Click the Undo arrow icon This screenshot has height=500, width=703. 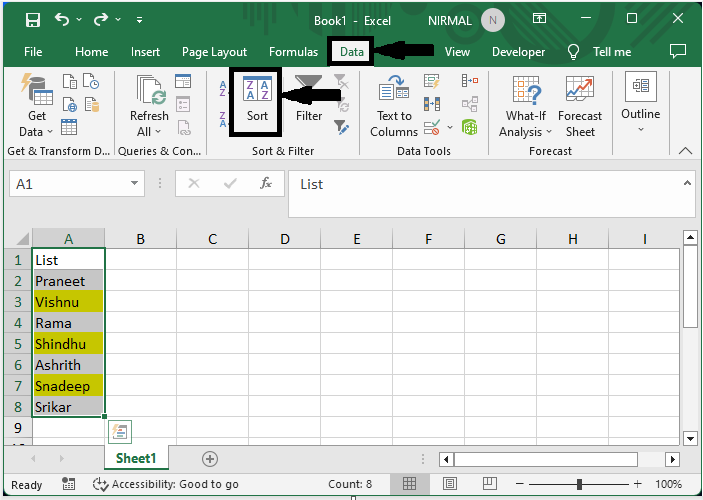[x=62, y=19]
